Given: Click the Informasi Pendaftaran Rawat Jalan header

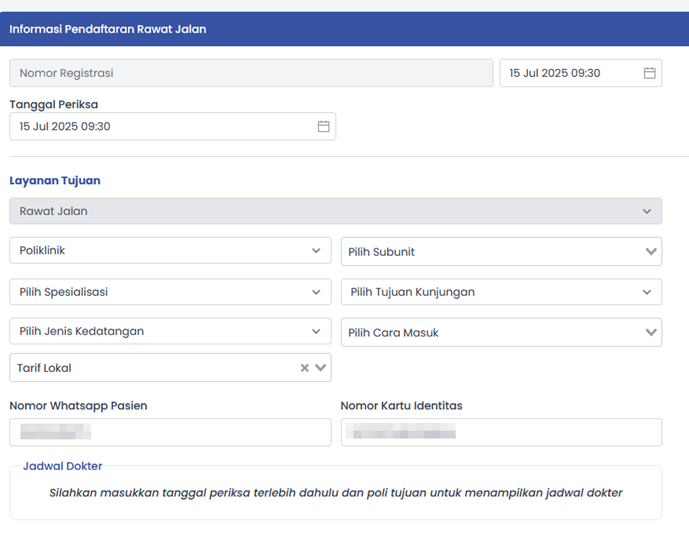Looking at the screenshot, I should click(x=108, y=29).
